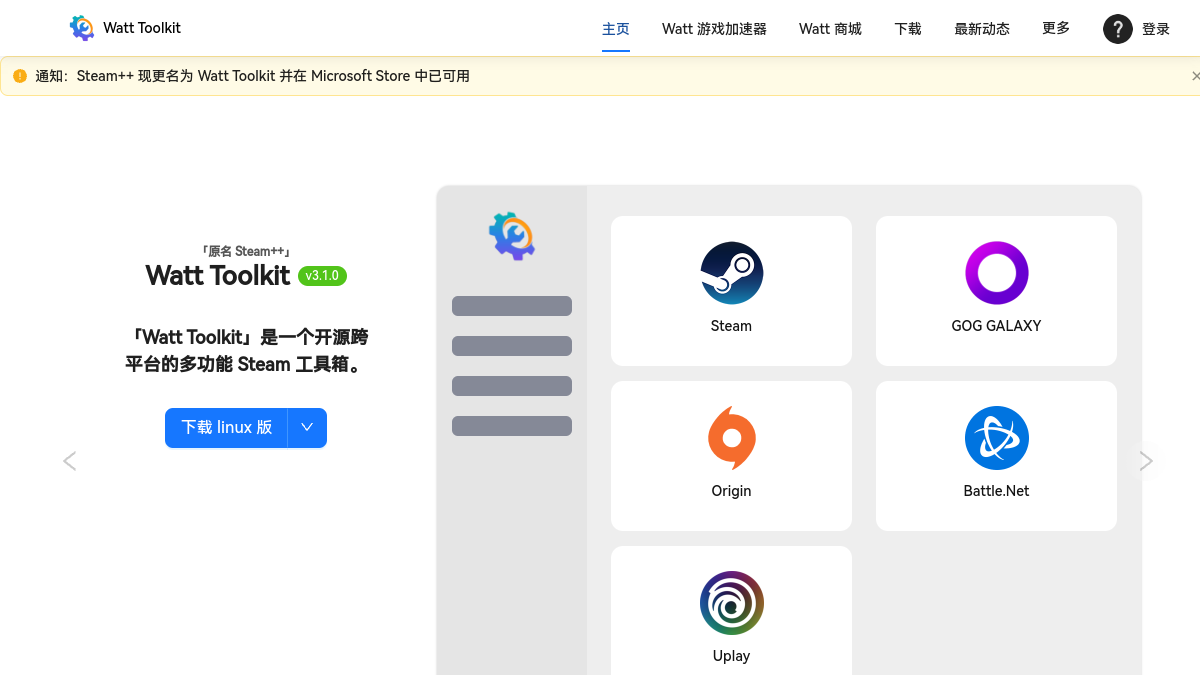Image resolution: width=1200 pixels, height=675 pixels.
Task: Click the notice warning icon in banner
Action: click(x=20, y=76)
